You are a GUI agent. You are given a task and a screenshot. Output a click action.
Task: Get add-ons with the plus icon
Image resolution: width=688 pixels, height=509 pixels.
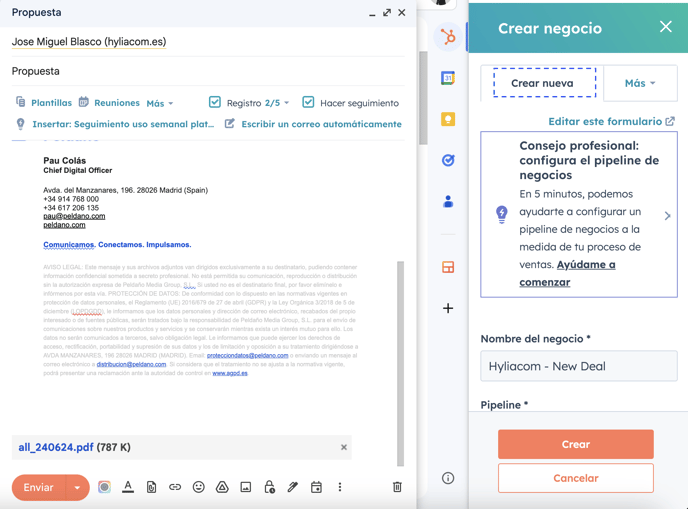pos(448,308)
